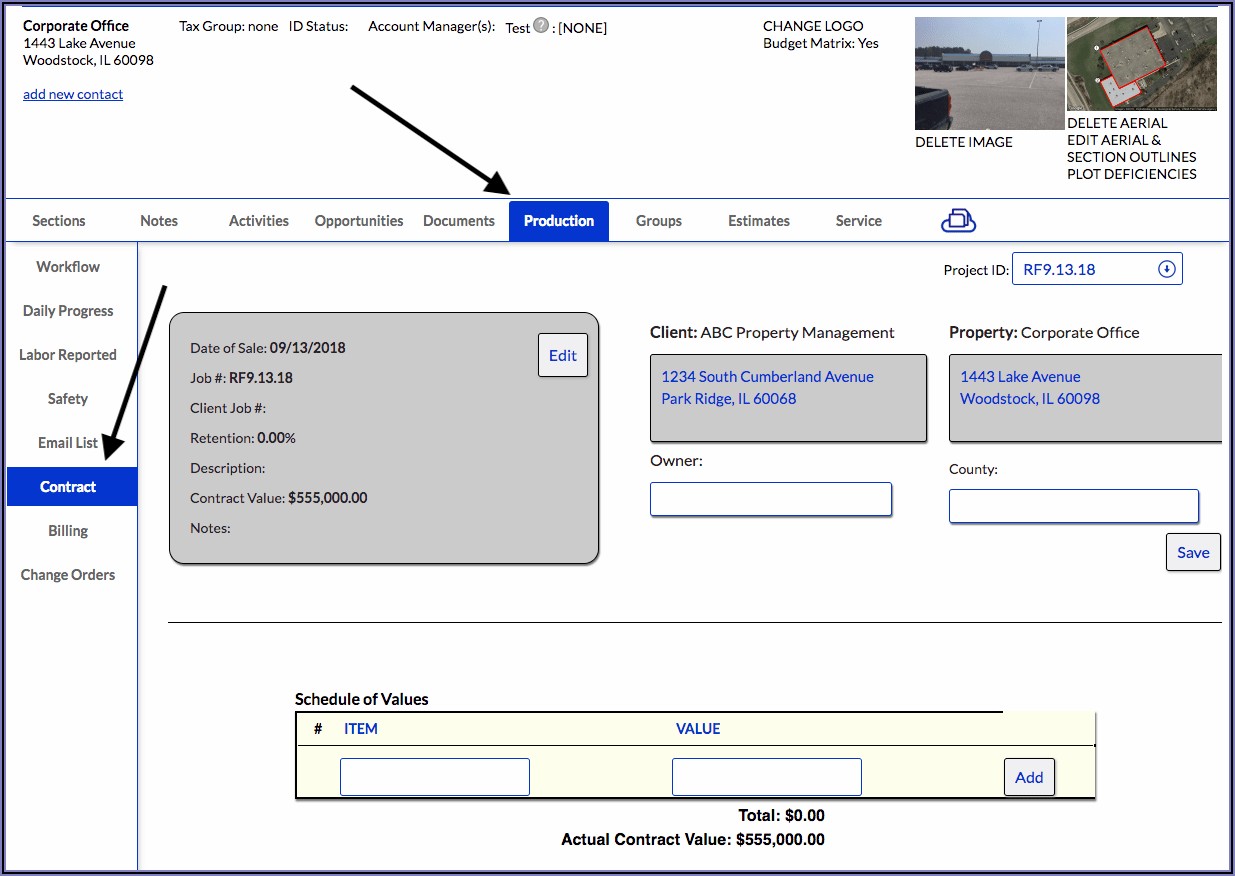Open the parking lot photo thumbnail

click(989, 74)
